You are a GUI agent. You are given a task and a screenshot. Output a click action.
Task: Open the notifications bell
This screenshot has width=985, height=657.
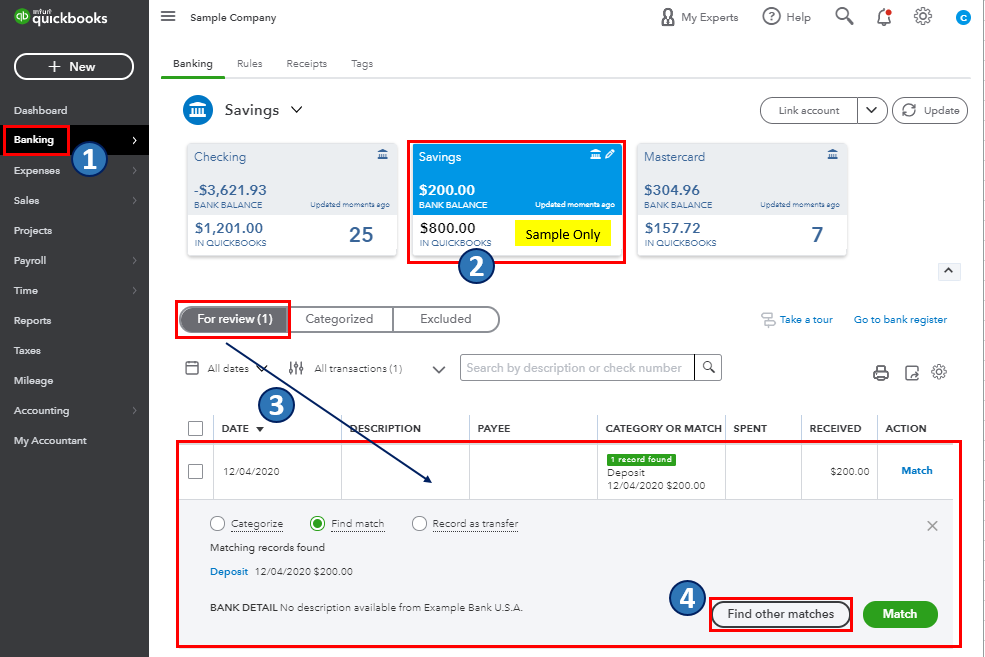(x=884, y=17)
